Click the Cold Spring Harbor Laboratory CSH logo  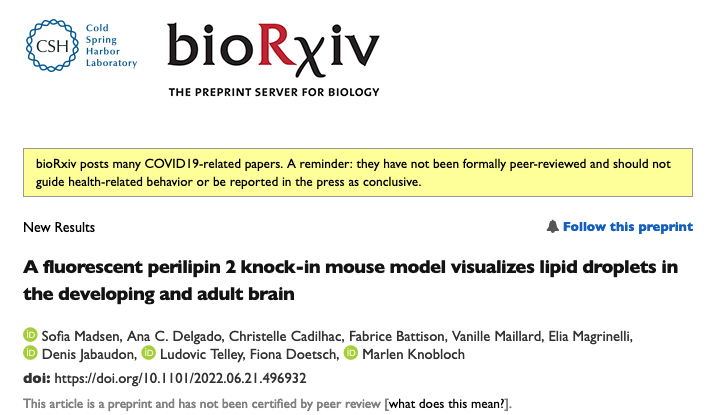pyautogui.click(x=46, y=46)
